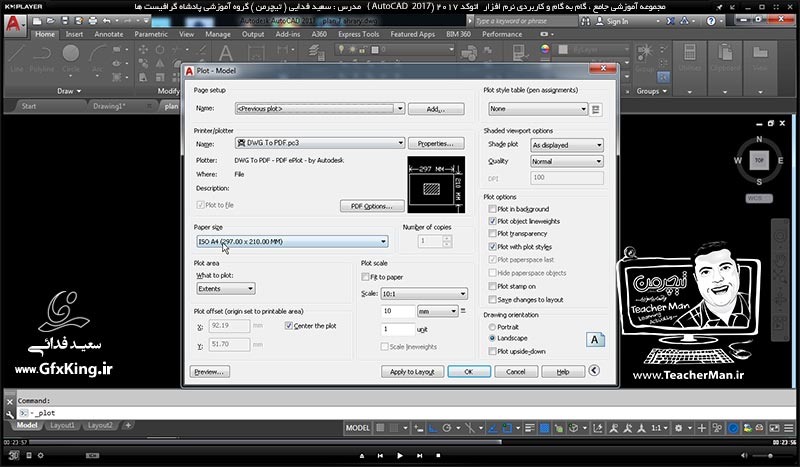The height and width of the screenshot is (467, 800).
Task: Open the Layer Properties icon in ribbon
Action: coord(316,52)
